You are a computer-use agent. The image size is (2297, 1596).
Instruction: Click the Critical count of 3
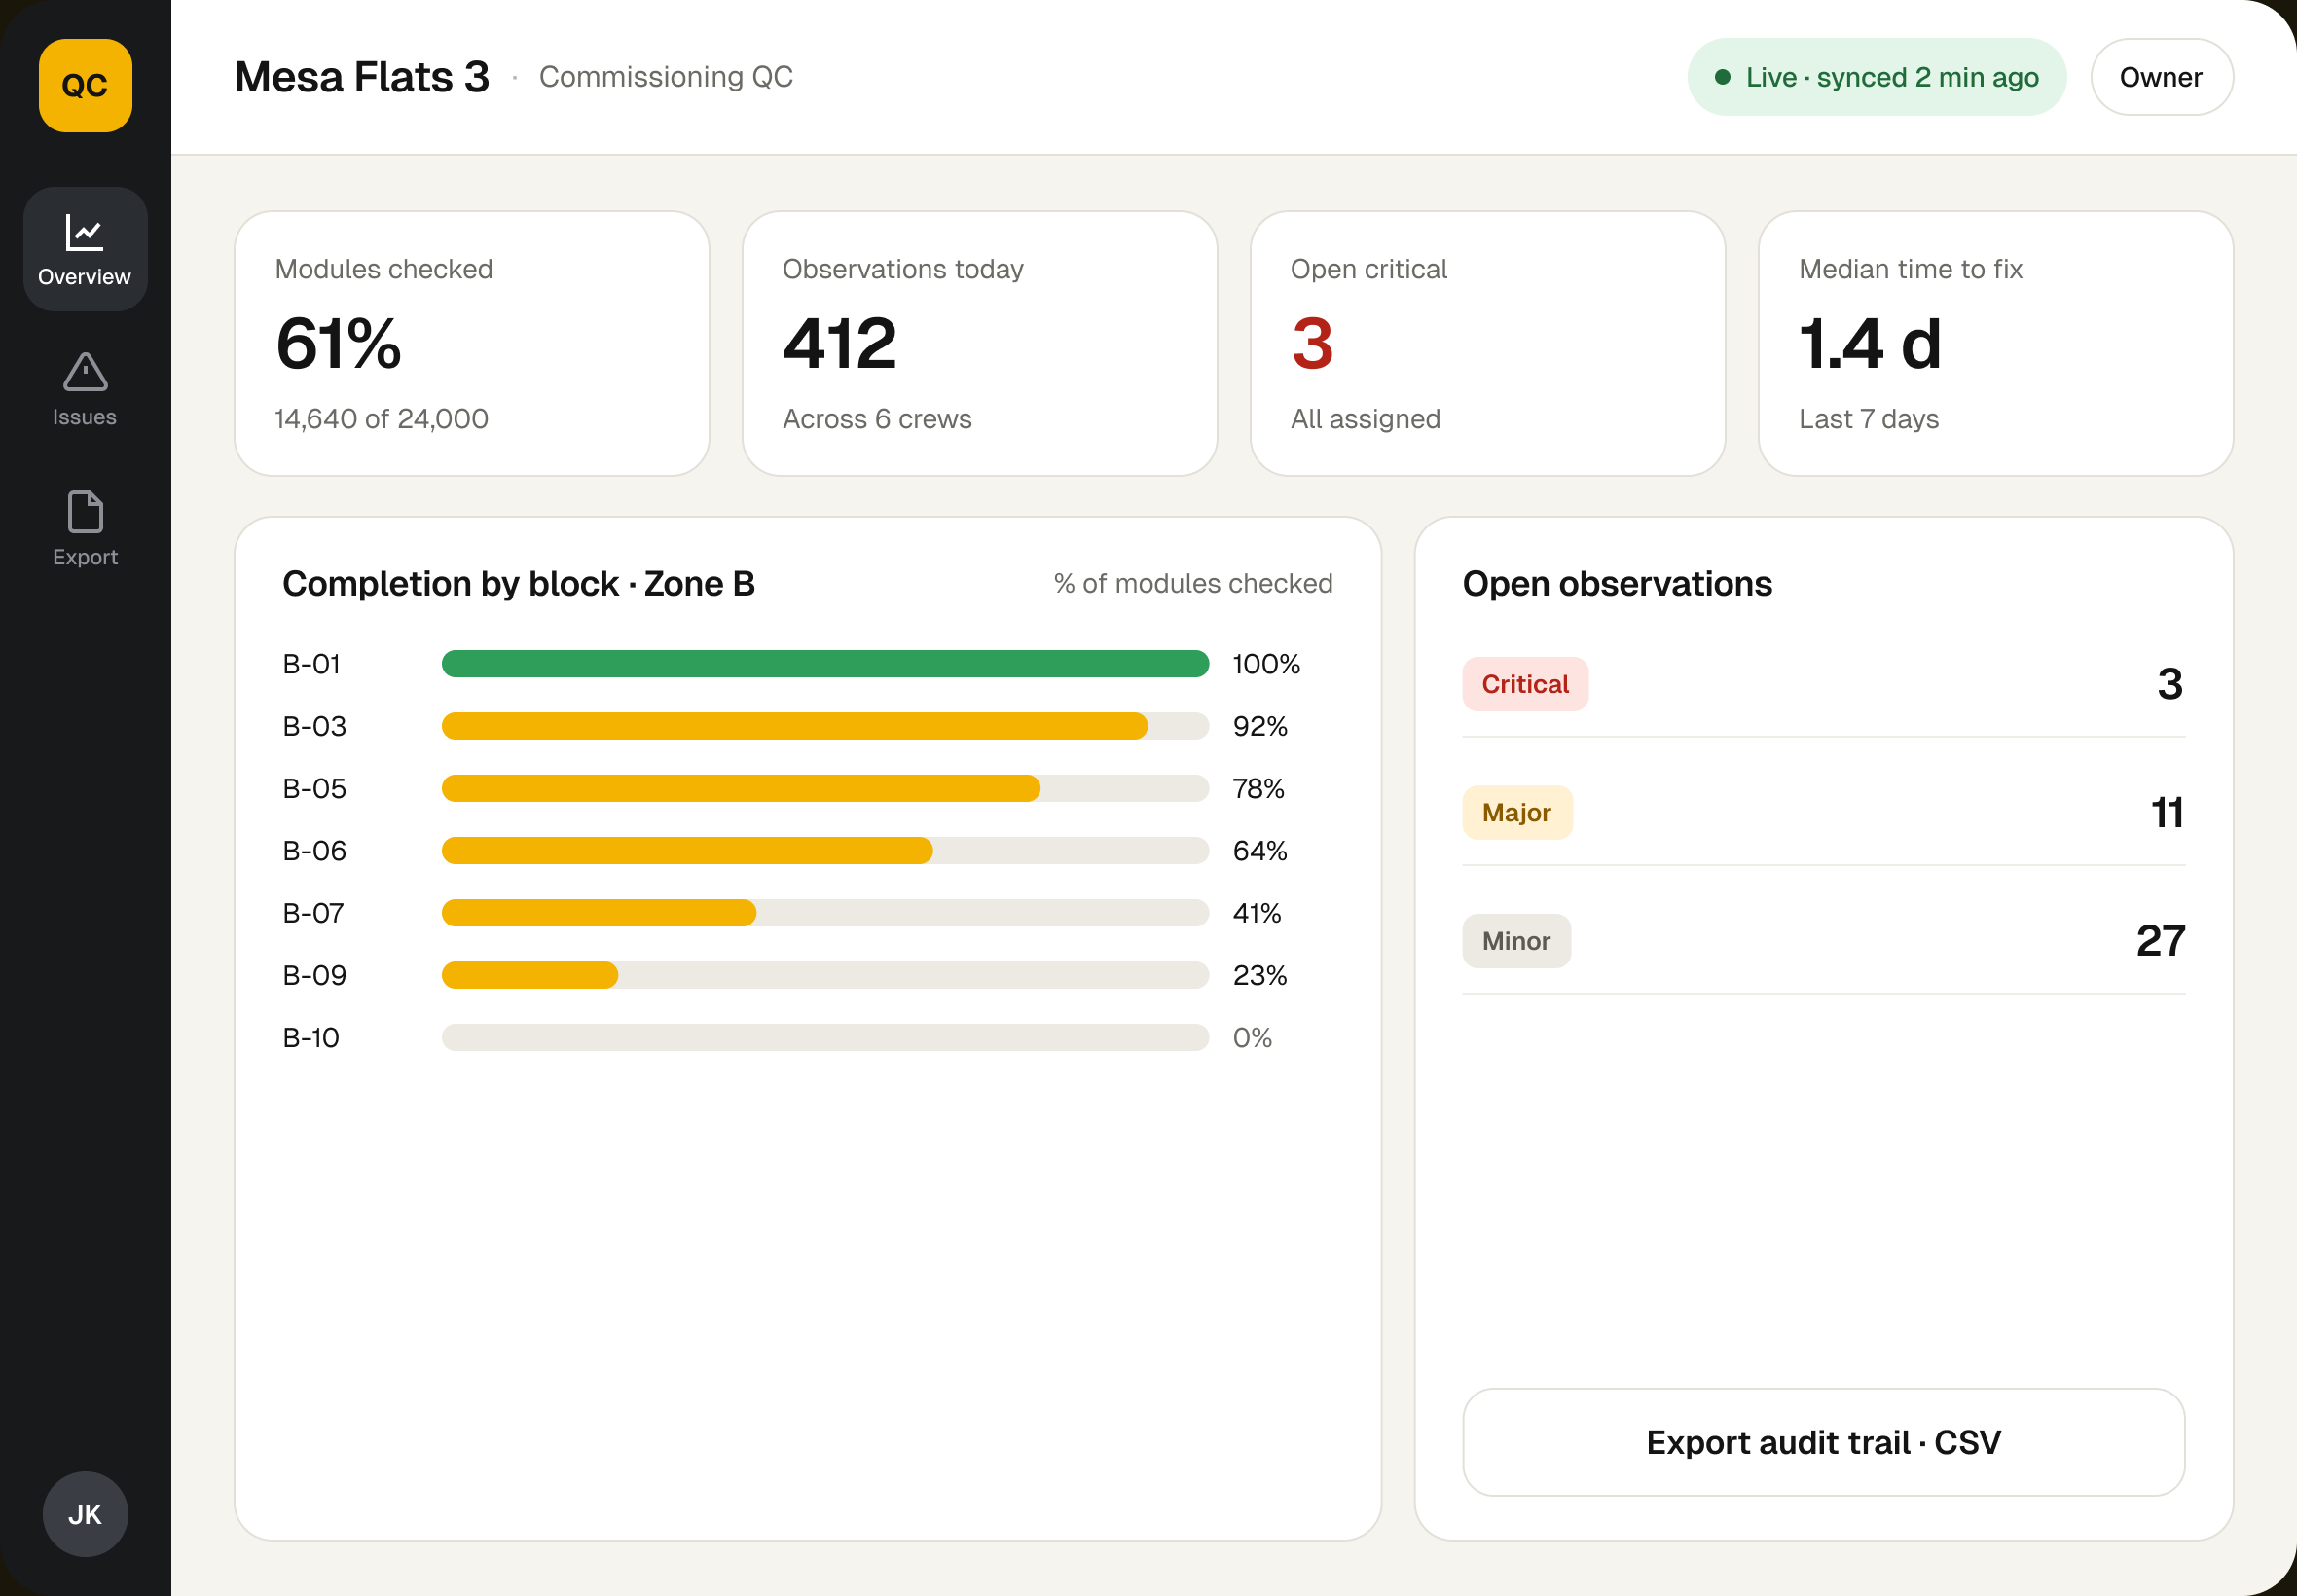point(2170,684)
